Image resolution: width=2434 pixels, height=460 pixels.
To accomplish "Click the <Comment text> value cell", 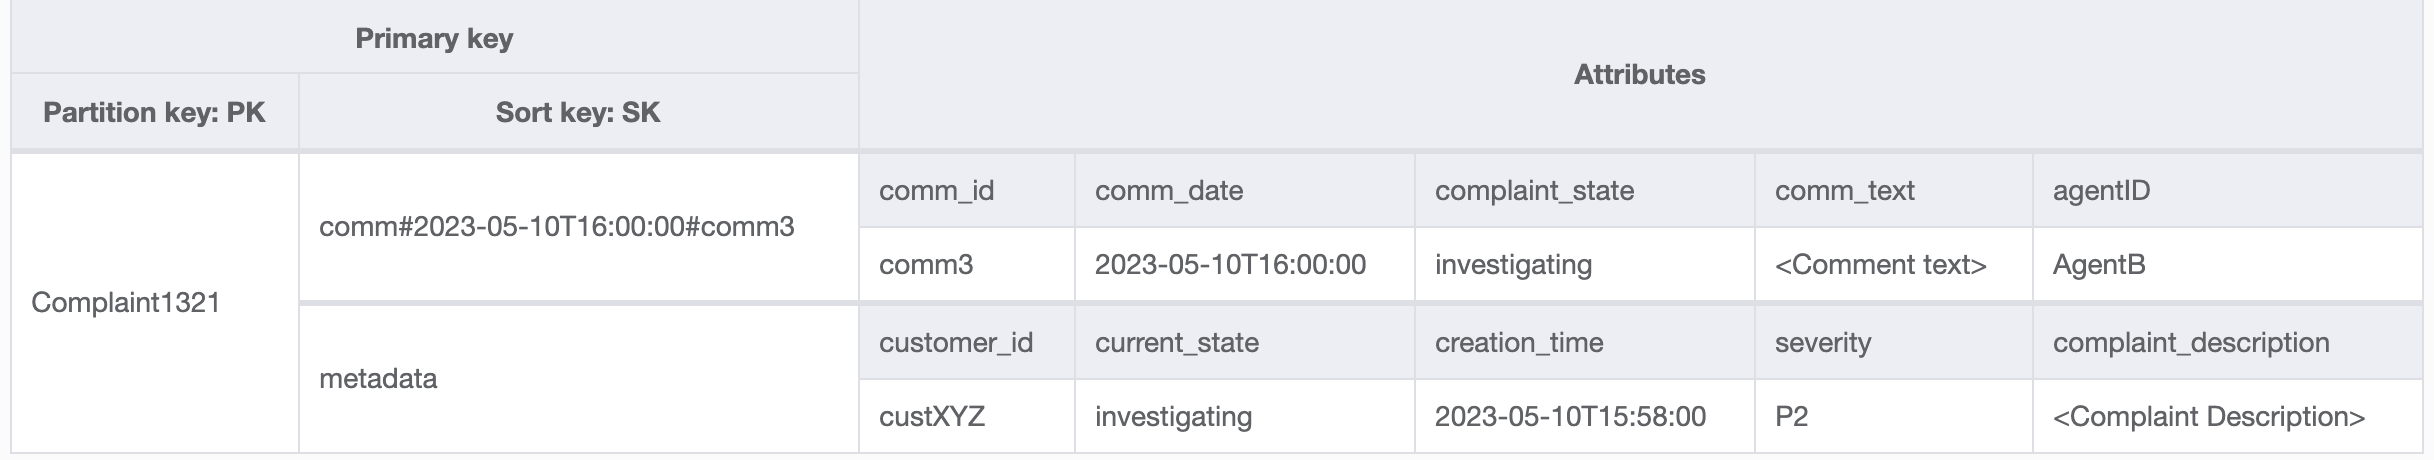I will (x=1880, y=265).
